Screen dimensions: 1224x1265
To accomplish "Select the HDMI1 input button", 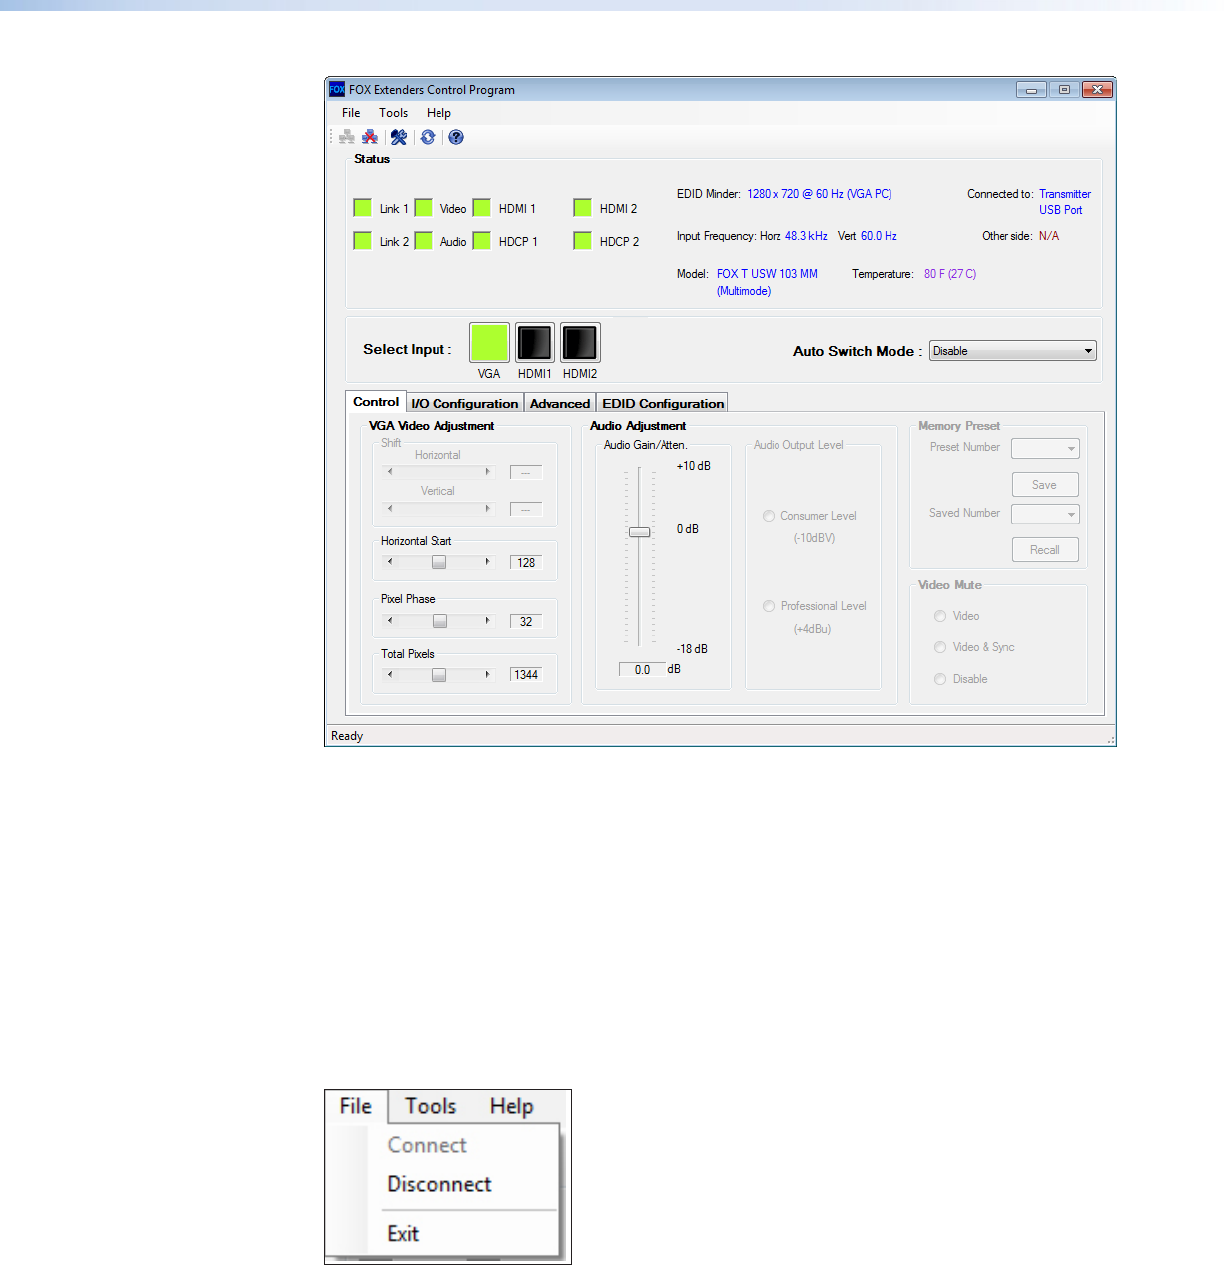I will coord(534,343).
